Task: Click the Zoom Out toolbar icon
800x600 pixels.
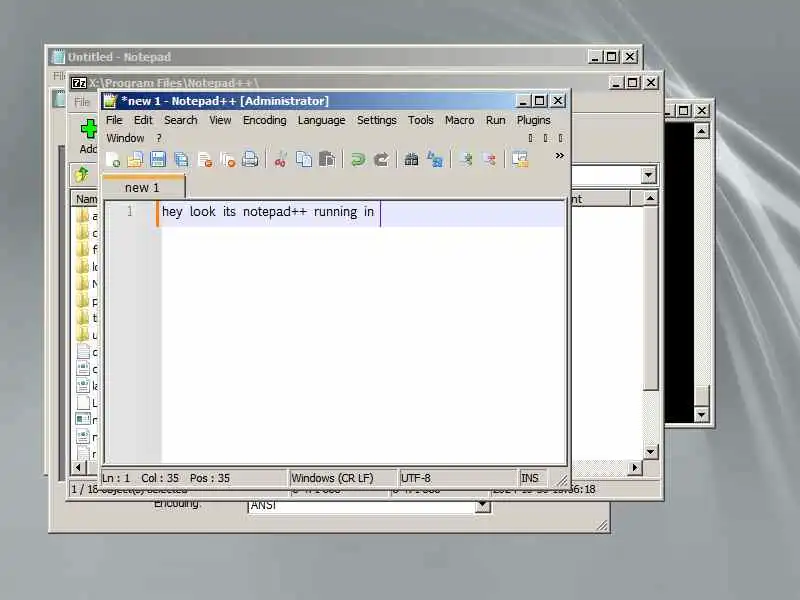Action: [489, 160]
